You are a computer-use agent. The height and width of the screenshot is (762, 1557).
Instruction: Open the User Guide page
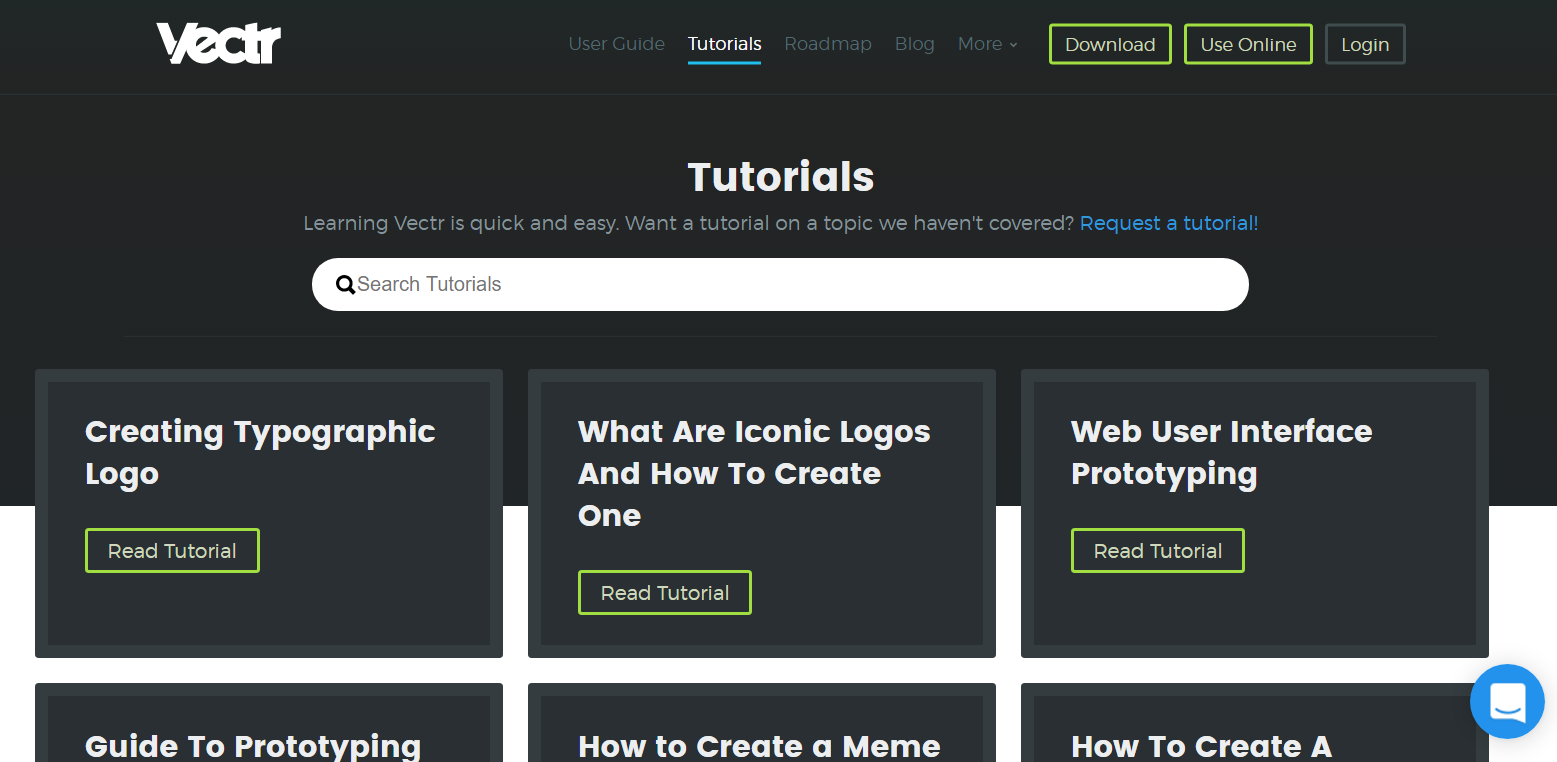(616, 44)
